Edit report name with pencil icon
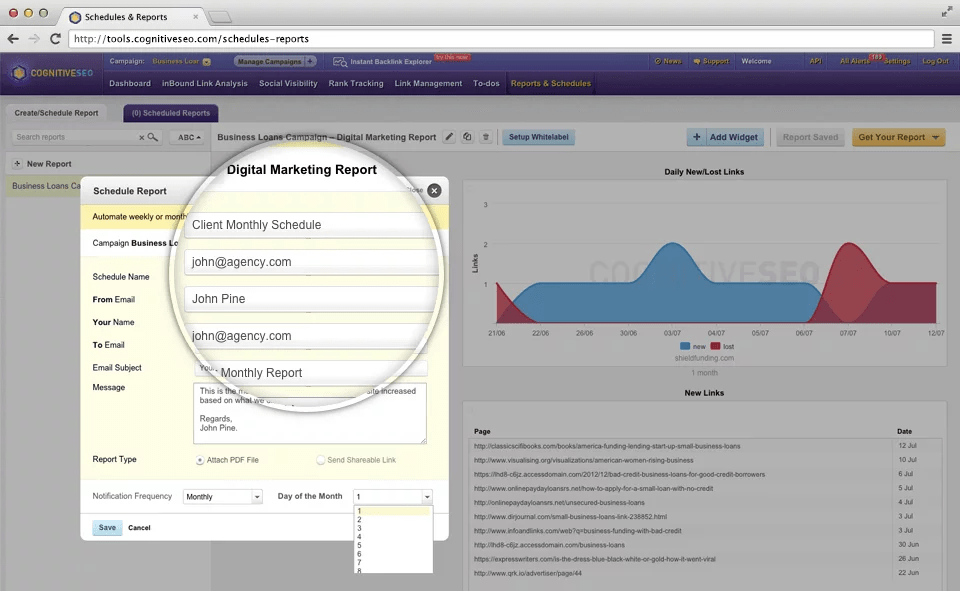 coord(449,137)
